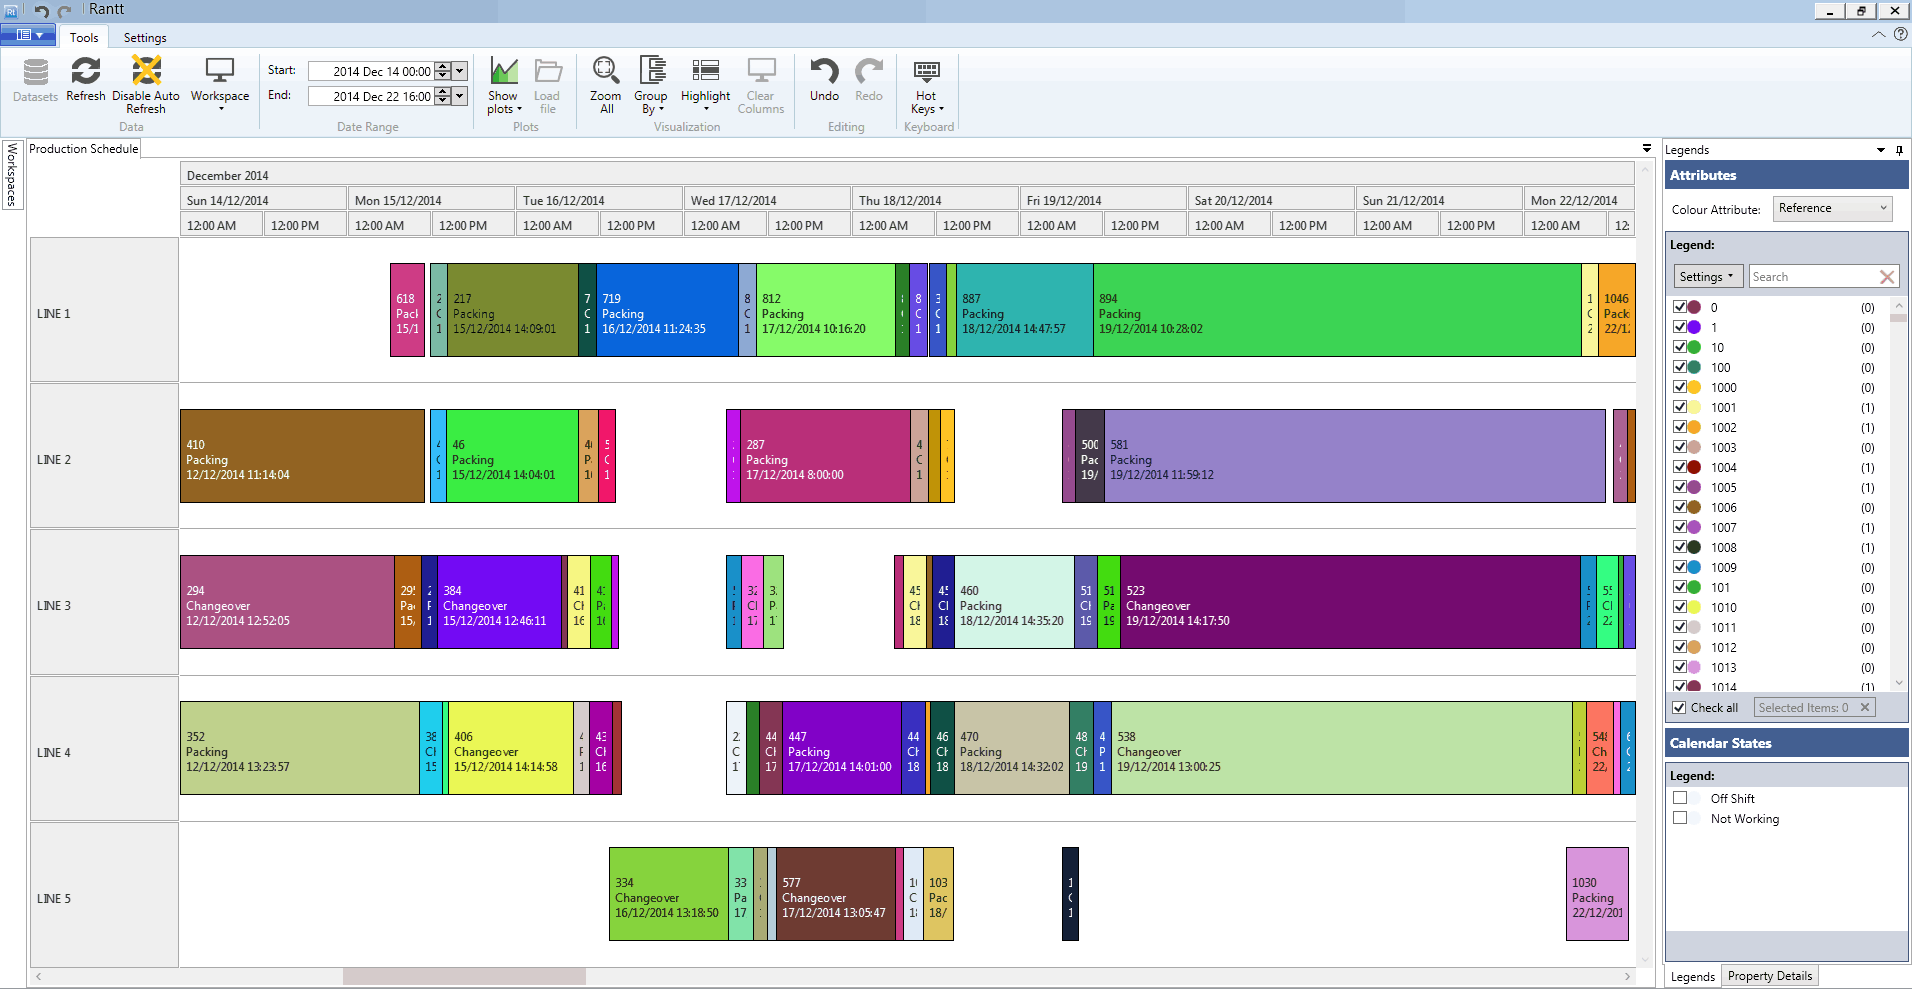Uncheck the legend item 1000 checkbox
Image resolution: width=1912 pixels, height=989 pixels.
[x=1680, y=387]
